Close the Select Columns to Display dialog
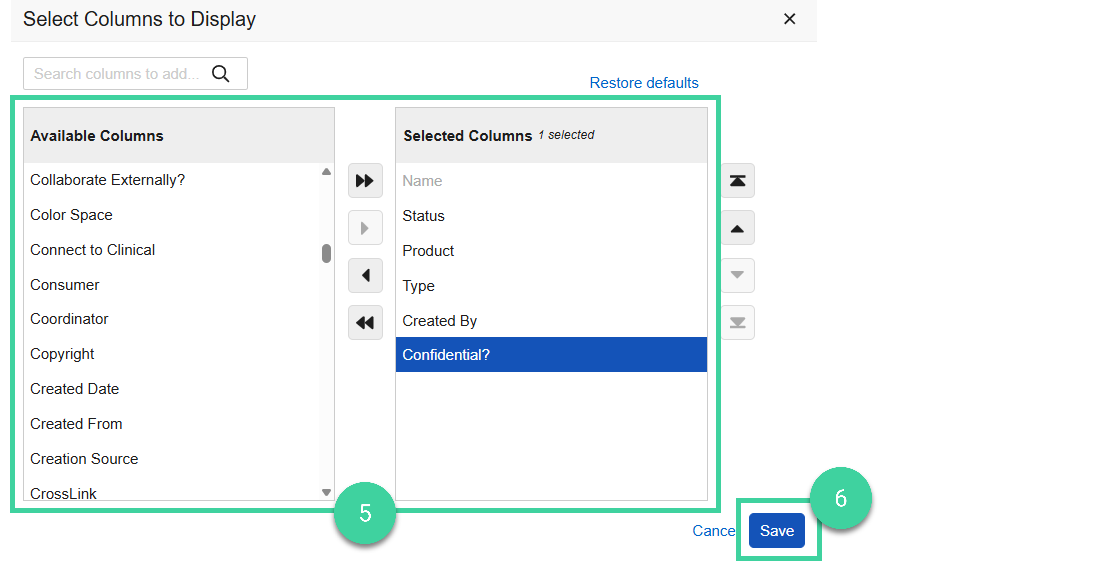The height and width of the screenshot is (585, 1111). 789,19
